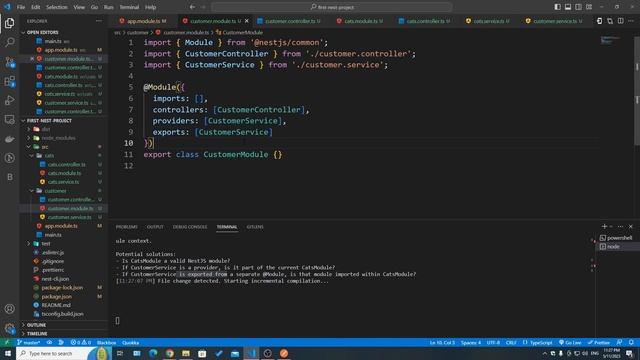Select the node terminal entry

click(x=616, y=247)
